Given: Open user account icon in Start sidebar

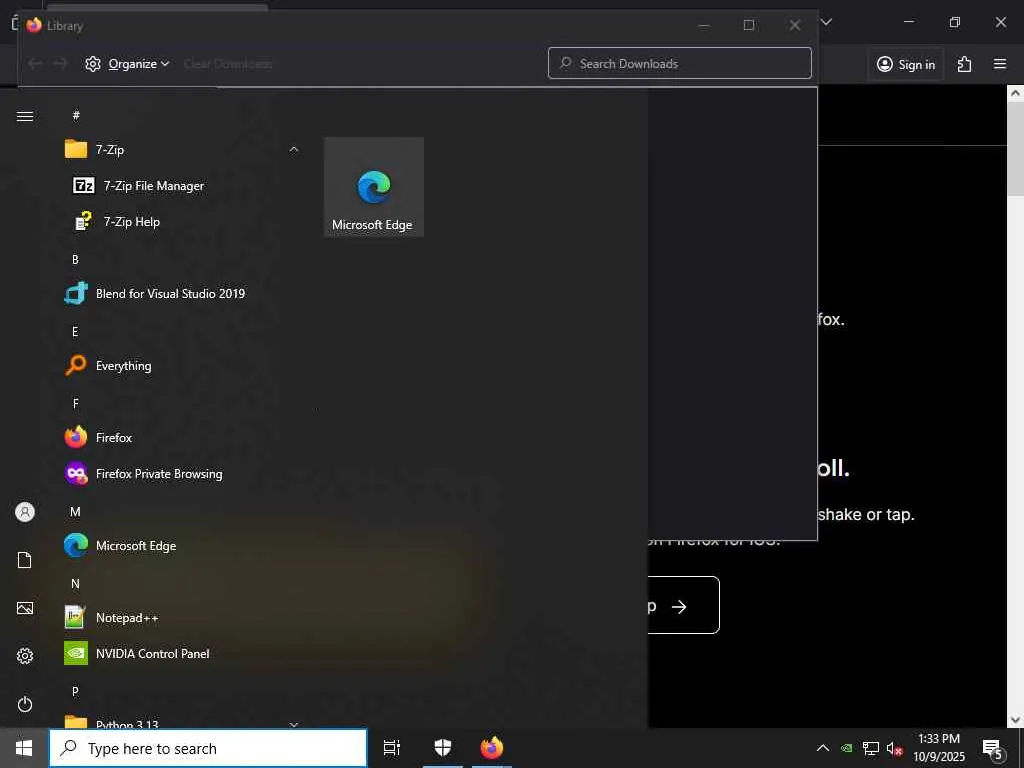Looking at the screenshot, I should pos(25,512).
